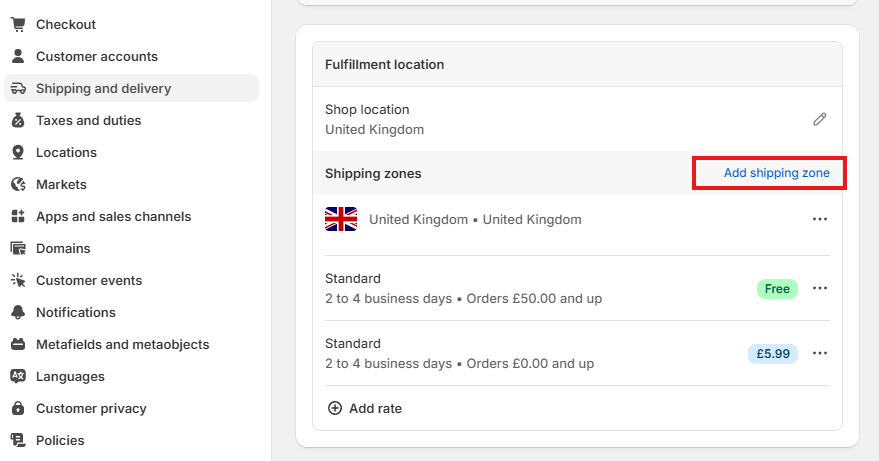
Task: Click the Locations pin icon
Action: pos(18,152)
